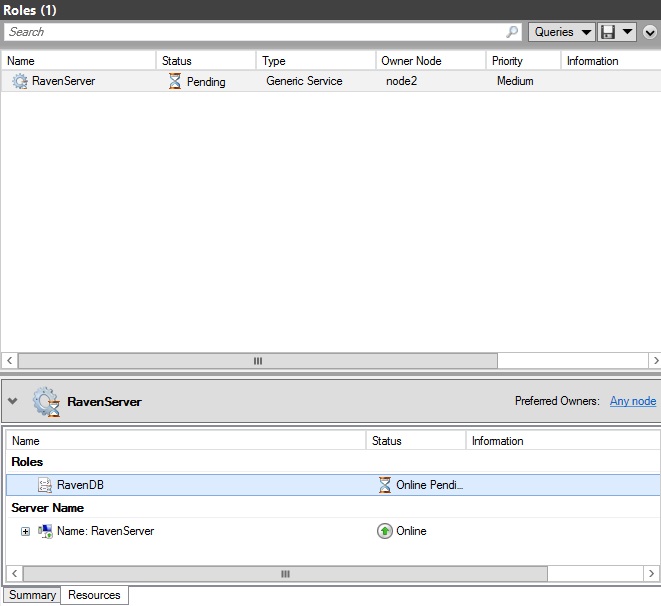661x606 pixels.
Task: Click the green Online arrow status icon
Action: 384,531
